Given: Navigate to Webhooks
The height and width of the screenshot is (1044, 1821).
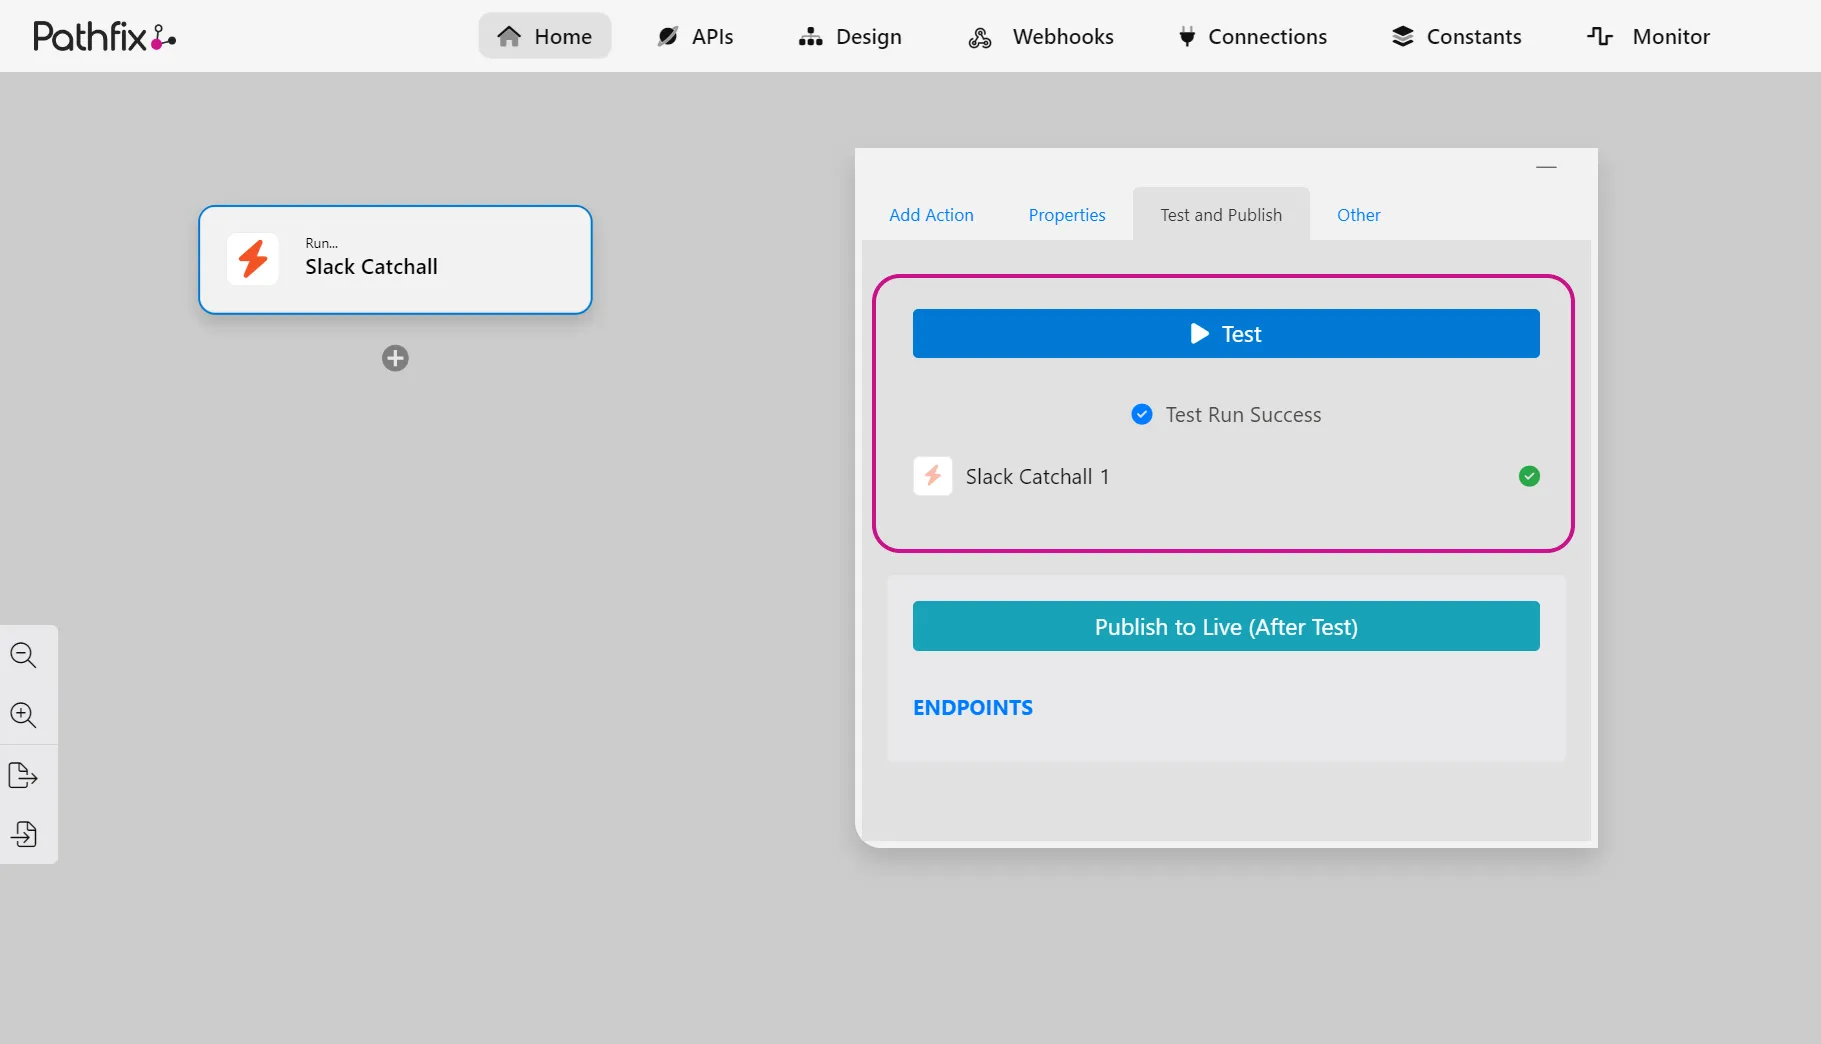Looking at the screenshot, I should coord(1041,36).
